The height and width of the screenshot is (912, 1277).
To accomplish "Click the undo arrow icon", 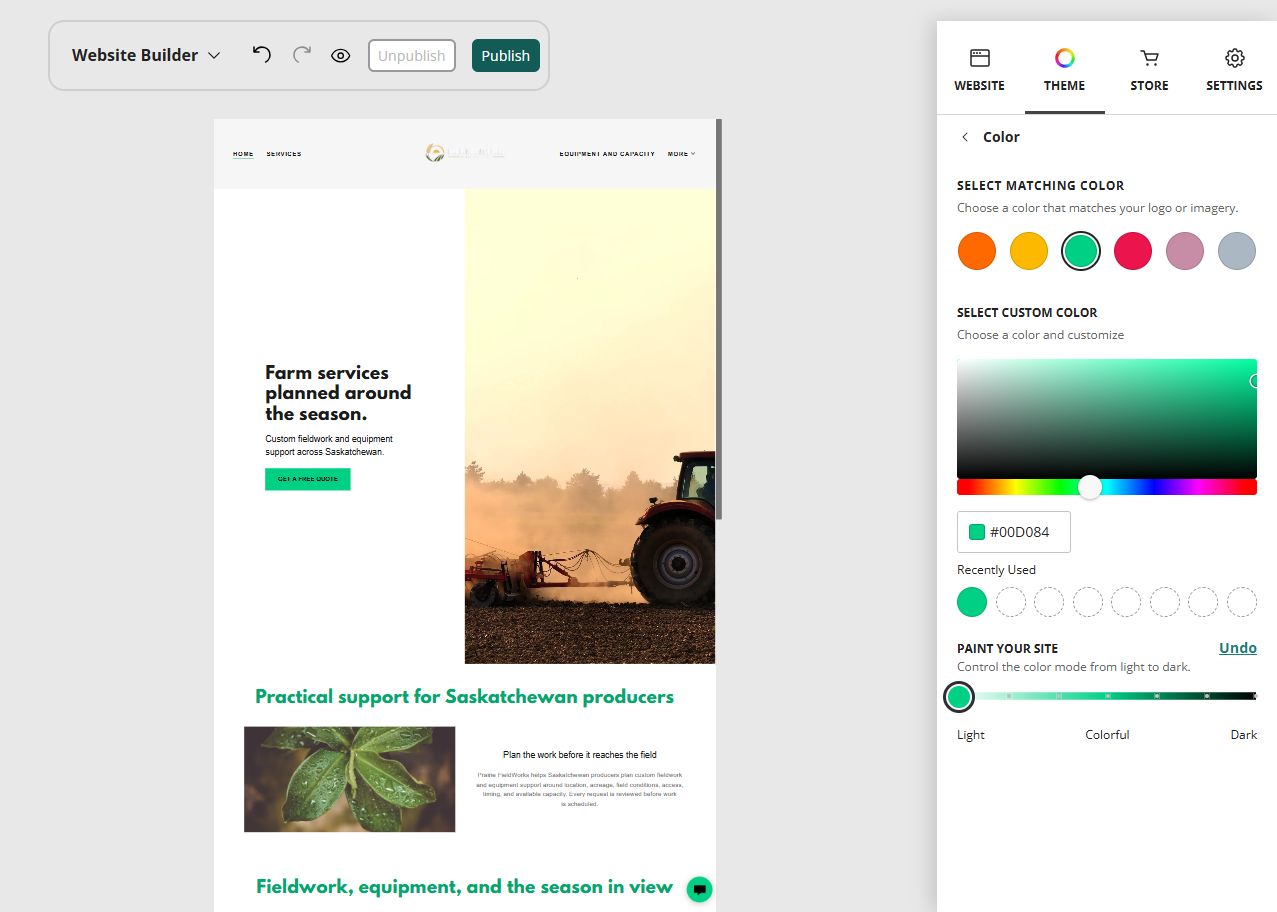I will pos(262,55).
